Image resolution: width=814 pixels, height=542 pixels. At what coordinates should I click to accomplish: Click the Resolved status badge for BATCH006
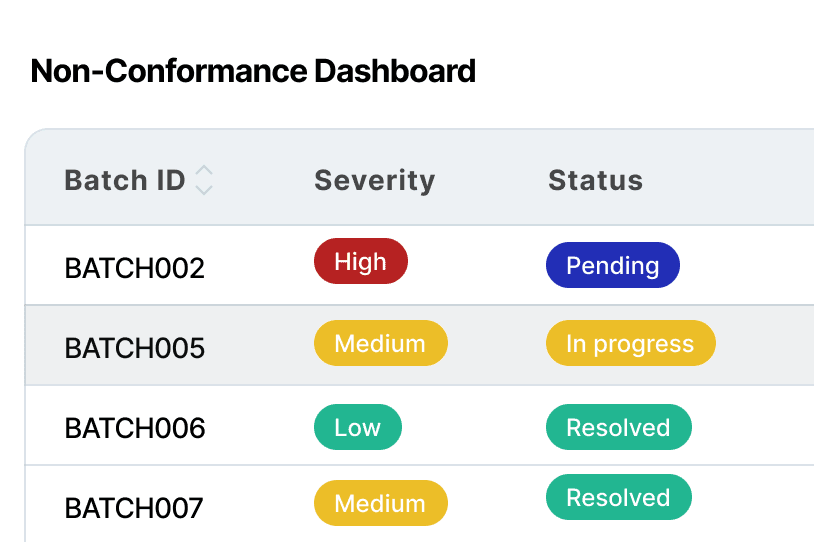pos(619,427)
